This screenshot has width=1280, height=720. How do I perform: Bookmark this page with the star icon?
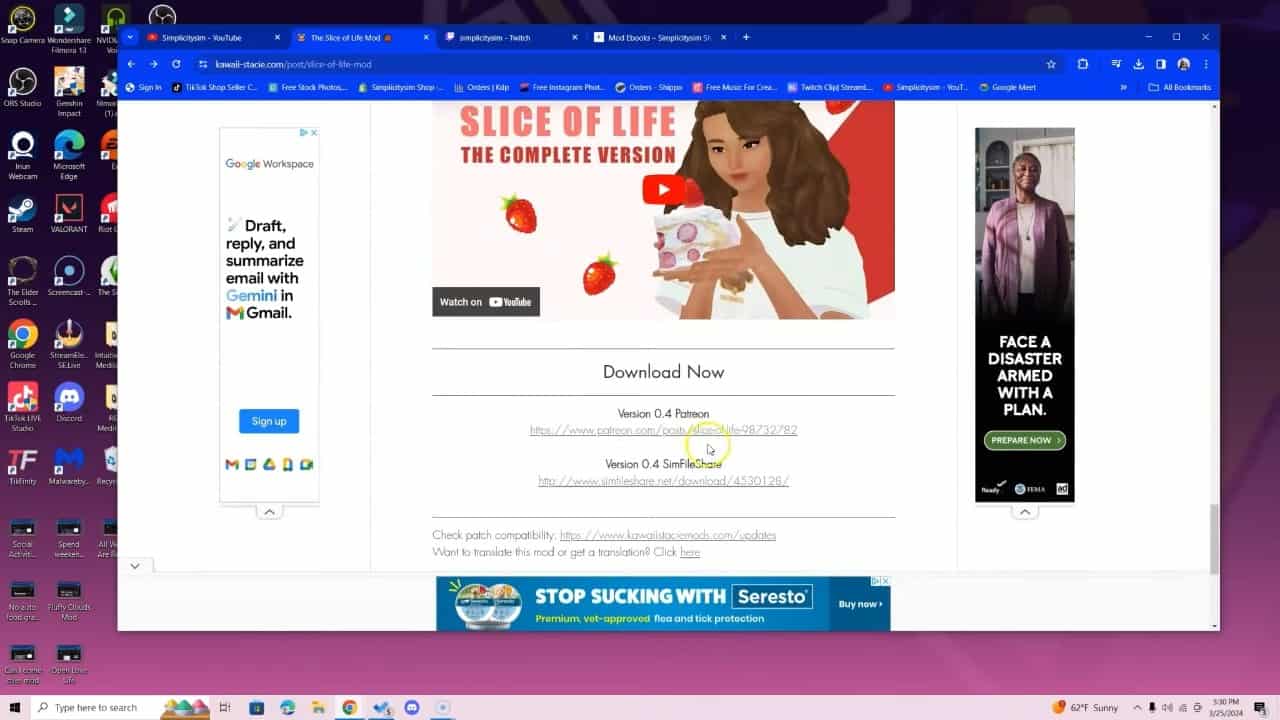coord(1051,64)
